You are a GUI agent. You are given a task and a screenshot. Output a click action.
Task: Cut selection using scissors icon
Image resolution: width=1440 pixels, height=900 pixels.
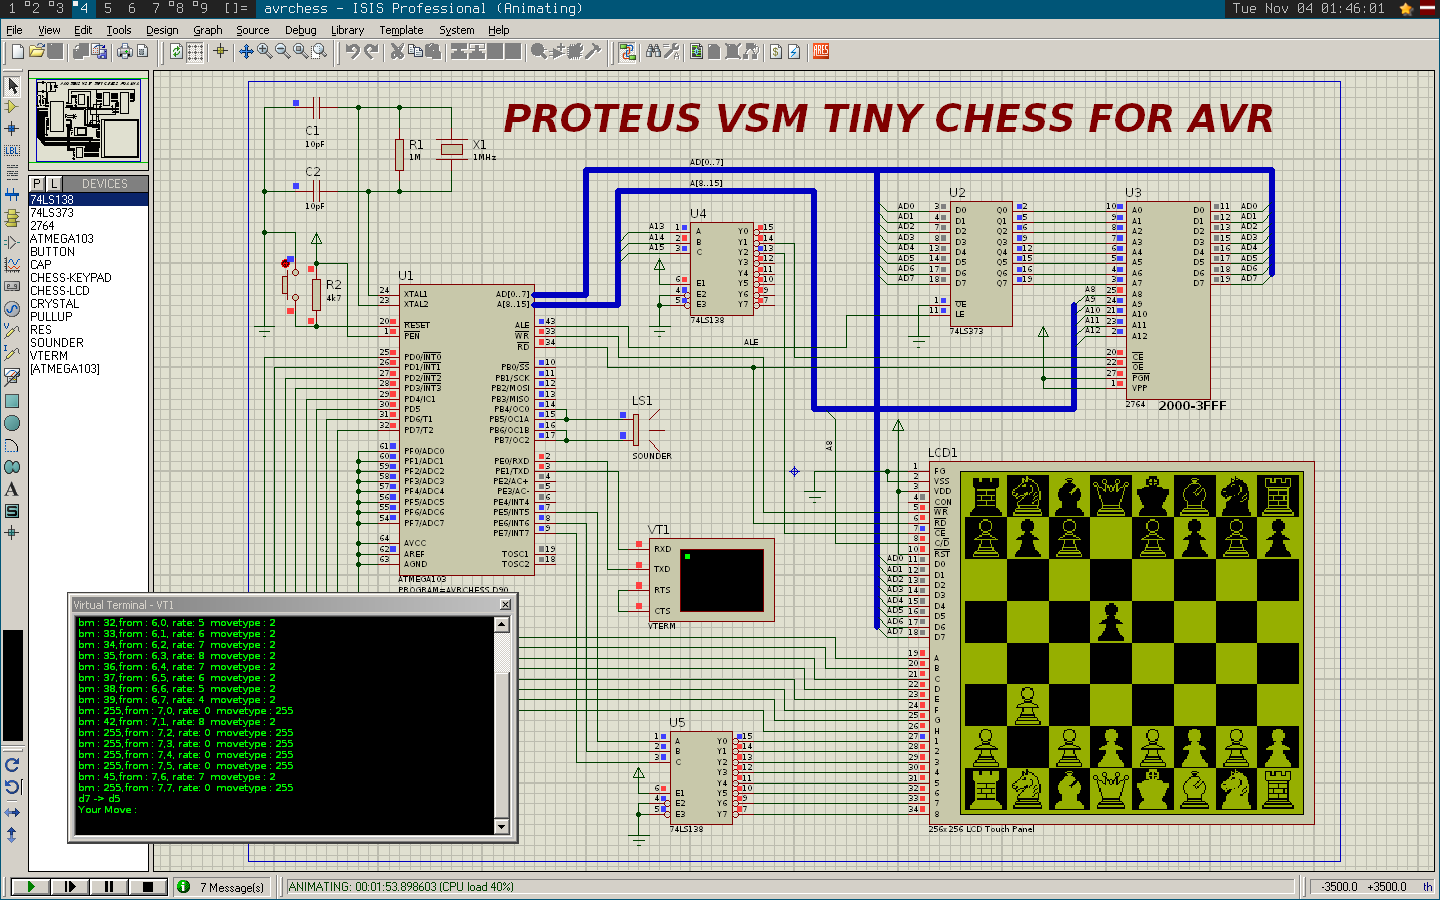pos(397,51)
